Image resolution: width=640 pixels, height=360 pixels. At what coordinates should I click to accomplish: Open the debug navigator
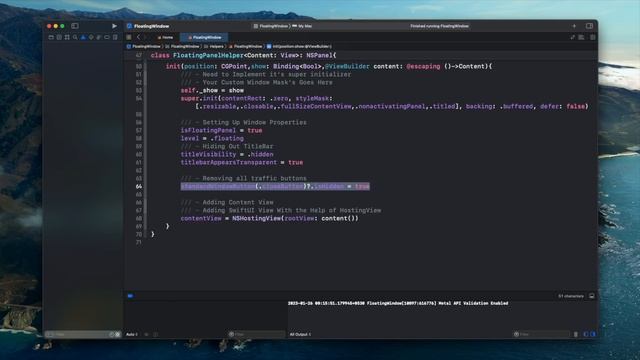pos(99,37)
